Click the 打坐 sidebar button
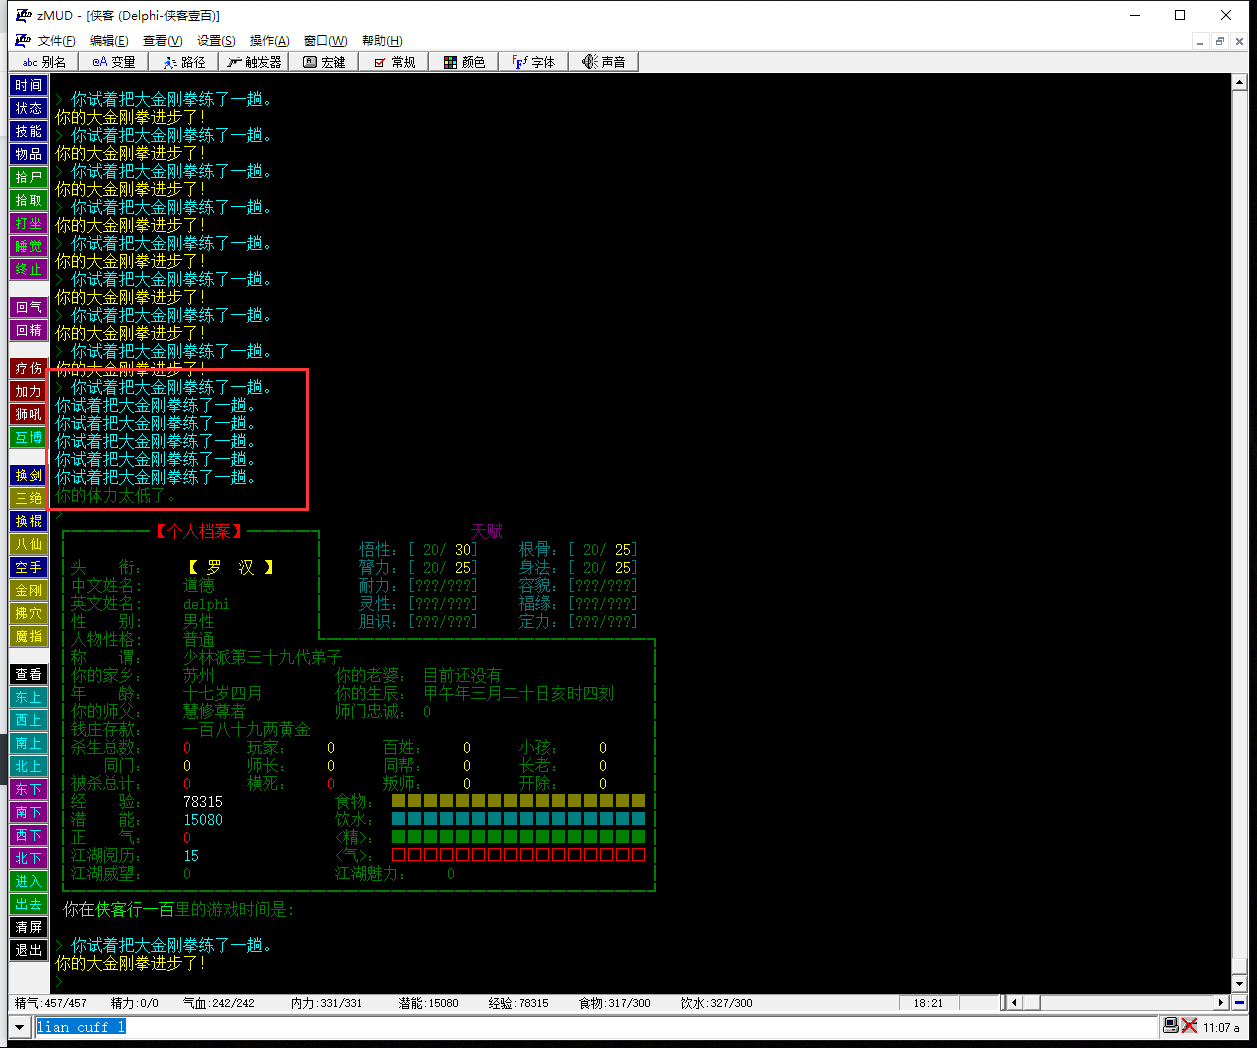The width and height of the screenshot is (1257, 1048). click(29, 223)
